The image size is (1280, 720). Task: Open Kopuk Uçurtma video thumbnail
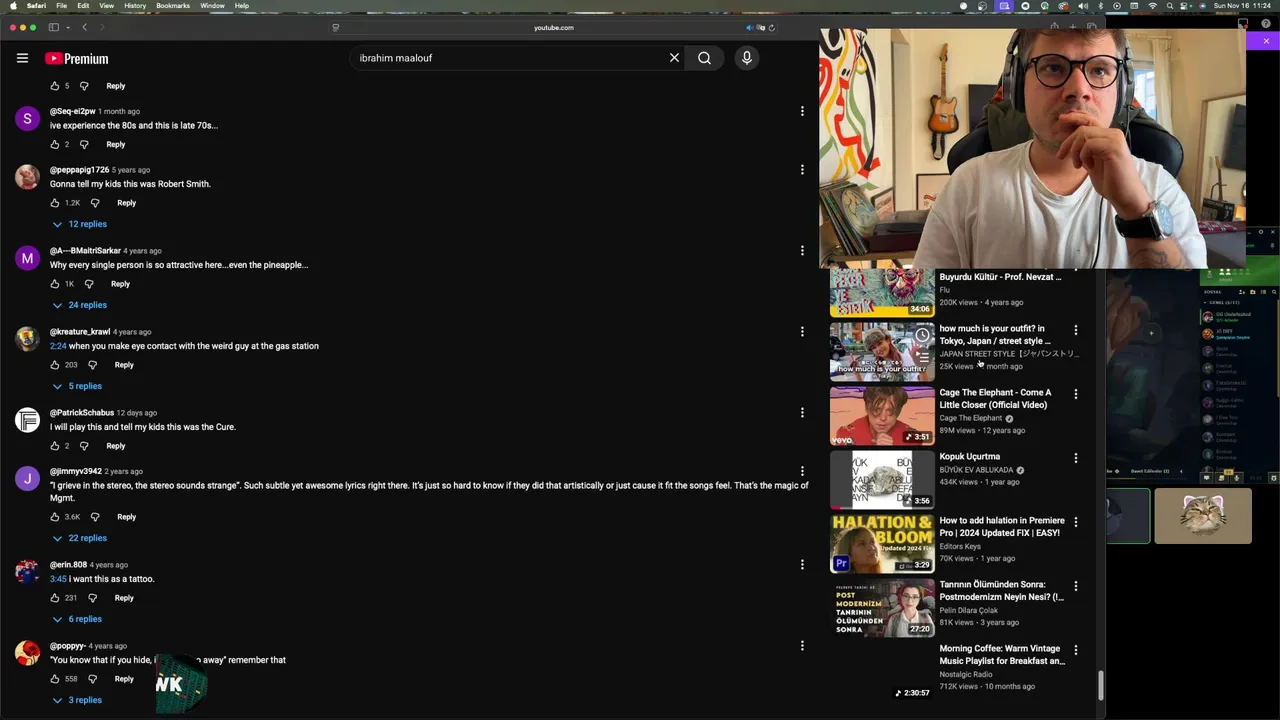coord(882,480)
